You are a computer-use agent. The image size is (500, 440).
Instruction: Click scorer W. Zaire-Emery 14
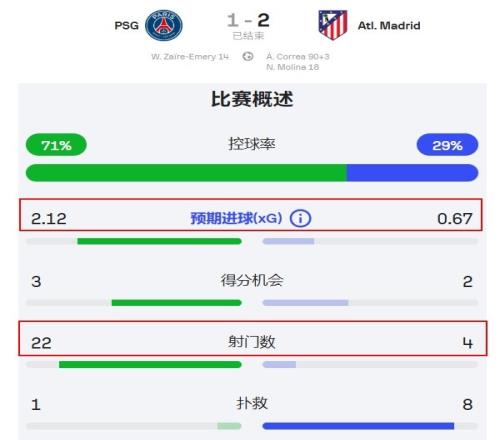(190, 56)
